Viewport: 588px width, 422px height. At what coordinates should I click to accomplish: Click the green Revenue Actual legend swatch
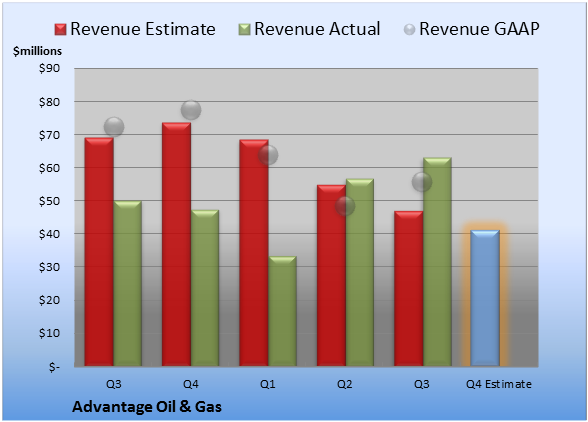(x=244, y=30)
